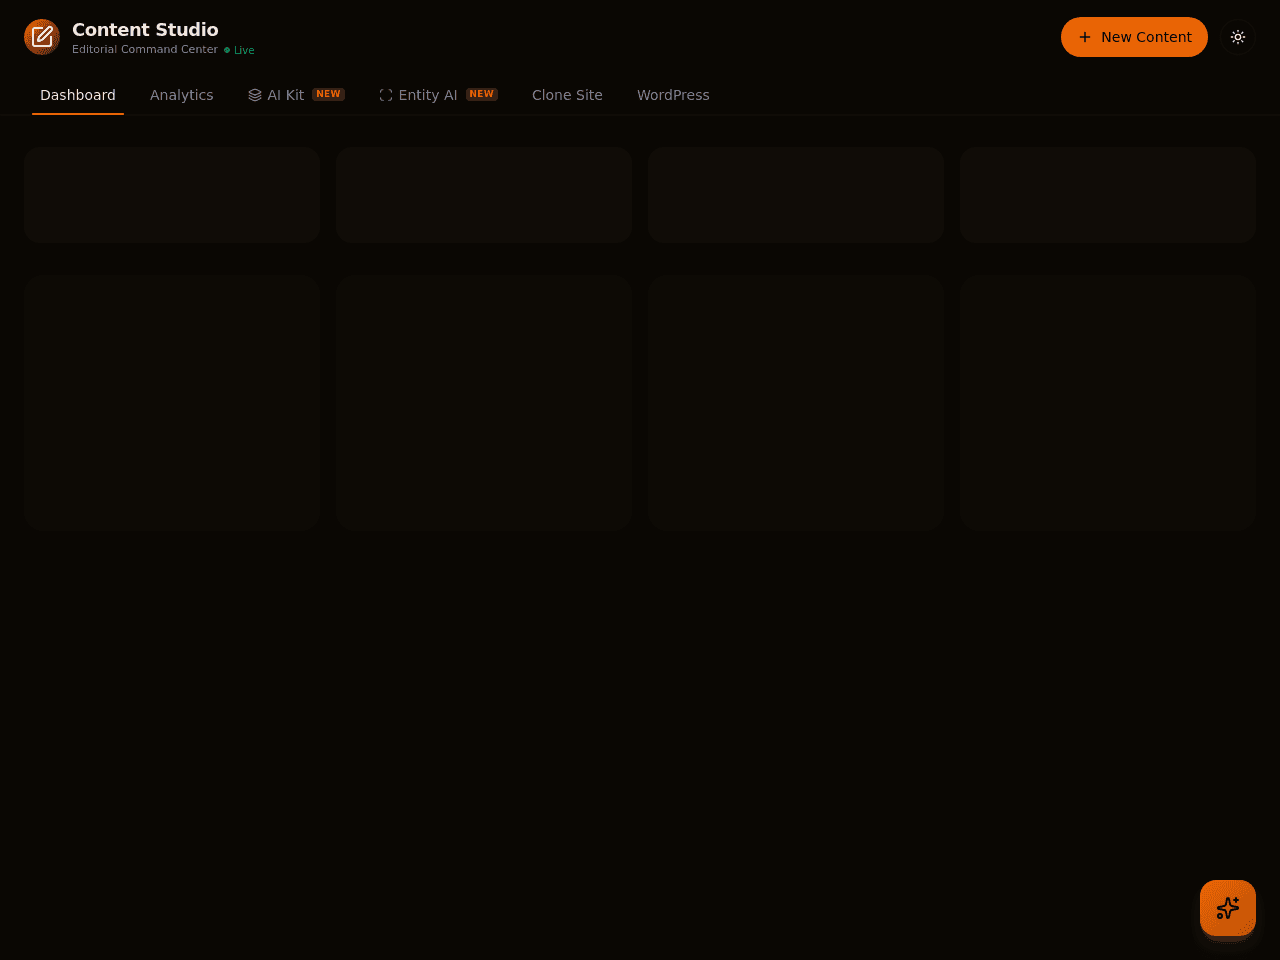
Task: Open the AI sparkle assistant floating button
Action: coord(1228,908)
